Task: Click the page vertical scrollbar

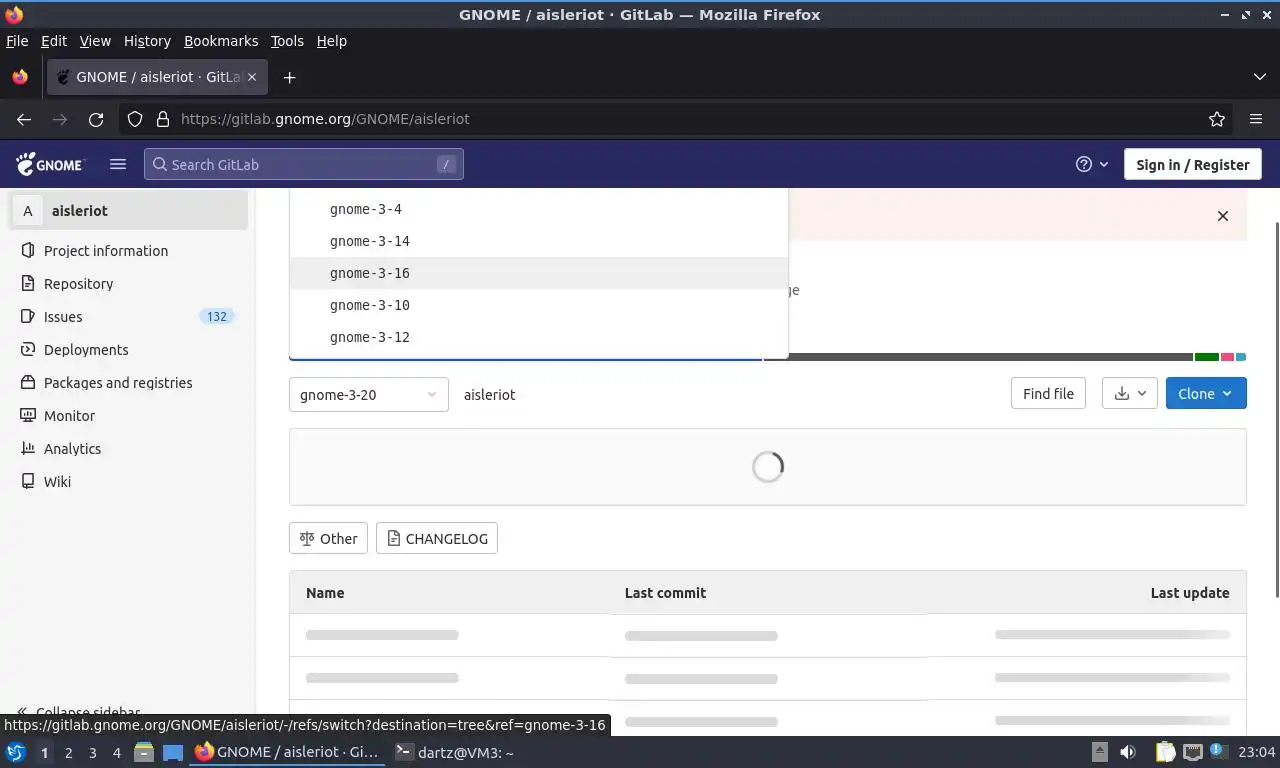Action: point(1275,410)
